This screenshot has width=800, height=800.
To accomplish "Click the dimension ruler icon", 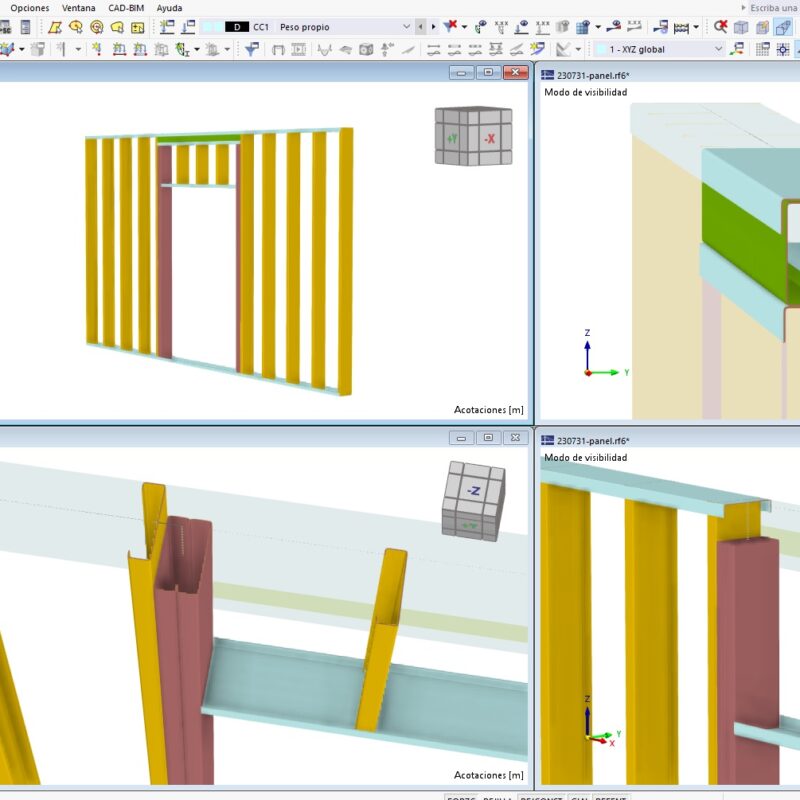I will click(681, 28).
